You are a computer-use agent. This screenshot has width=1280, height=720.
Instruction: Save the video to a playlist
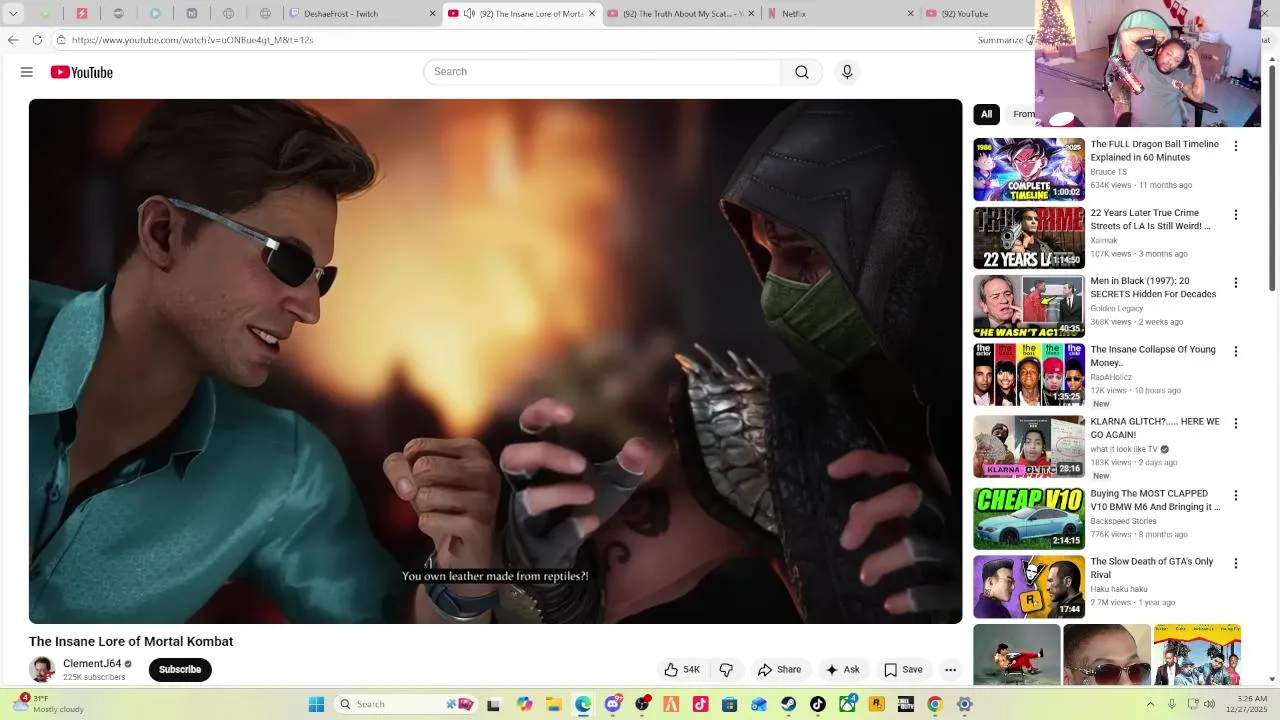coord(903,670)
